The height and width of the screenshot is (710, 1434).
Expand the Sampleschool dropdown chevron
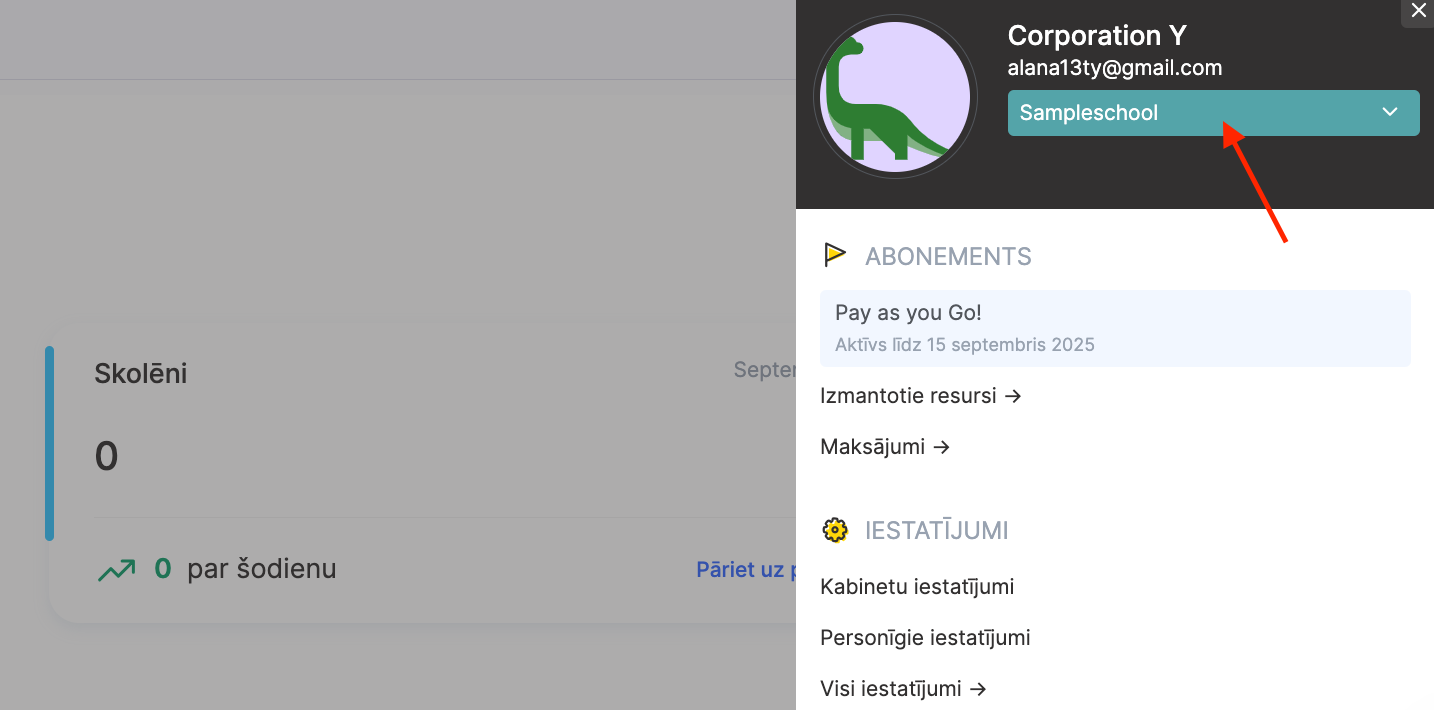1389,112
